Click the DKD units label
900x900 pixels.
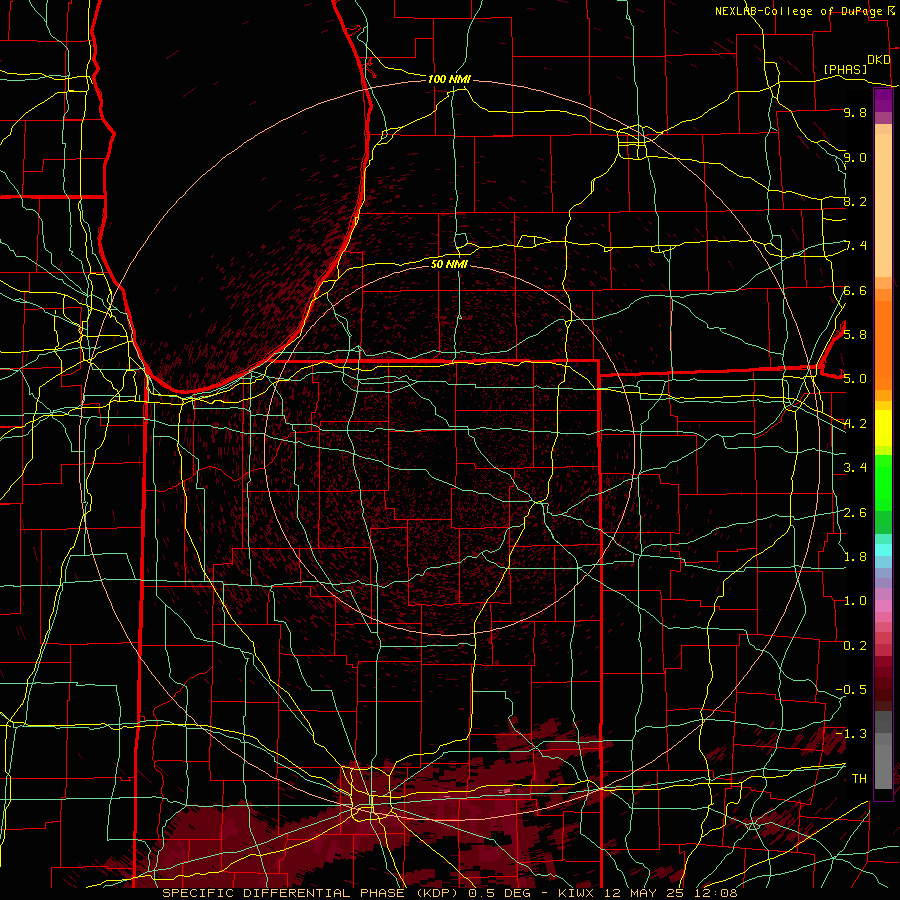click(878, 60)
